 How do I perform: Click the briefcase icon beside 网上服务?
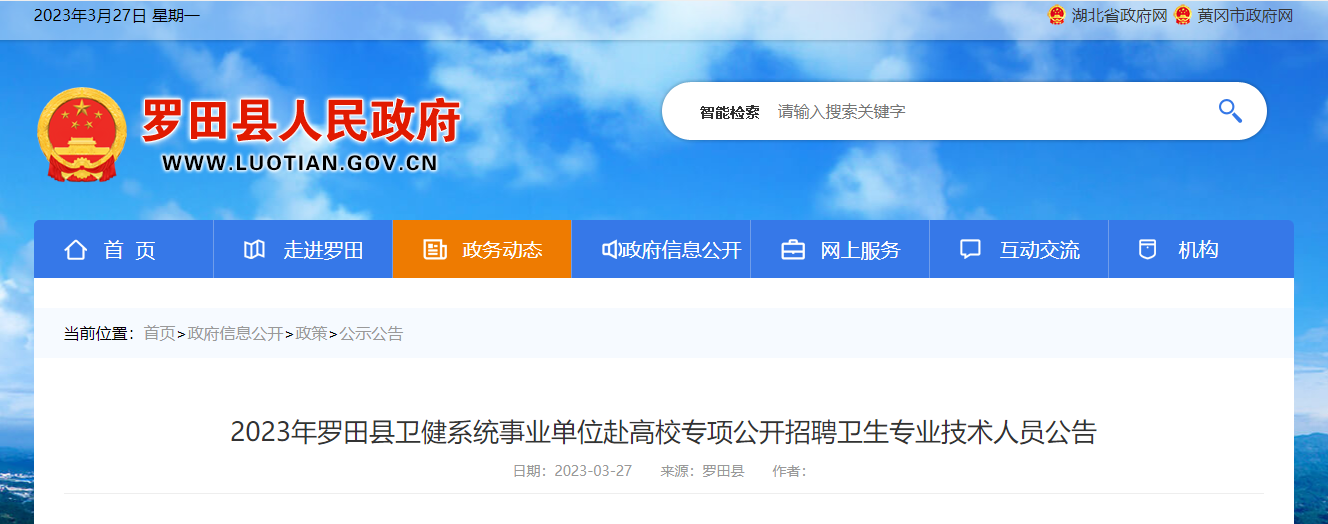click(792, 250)
